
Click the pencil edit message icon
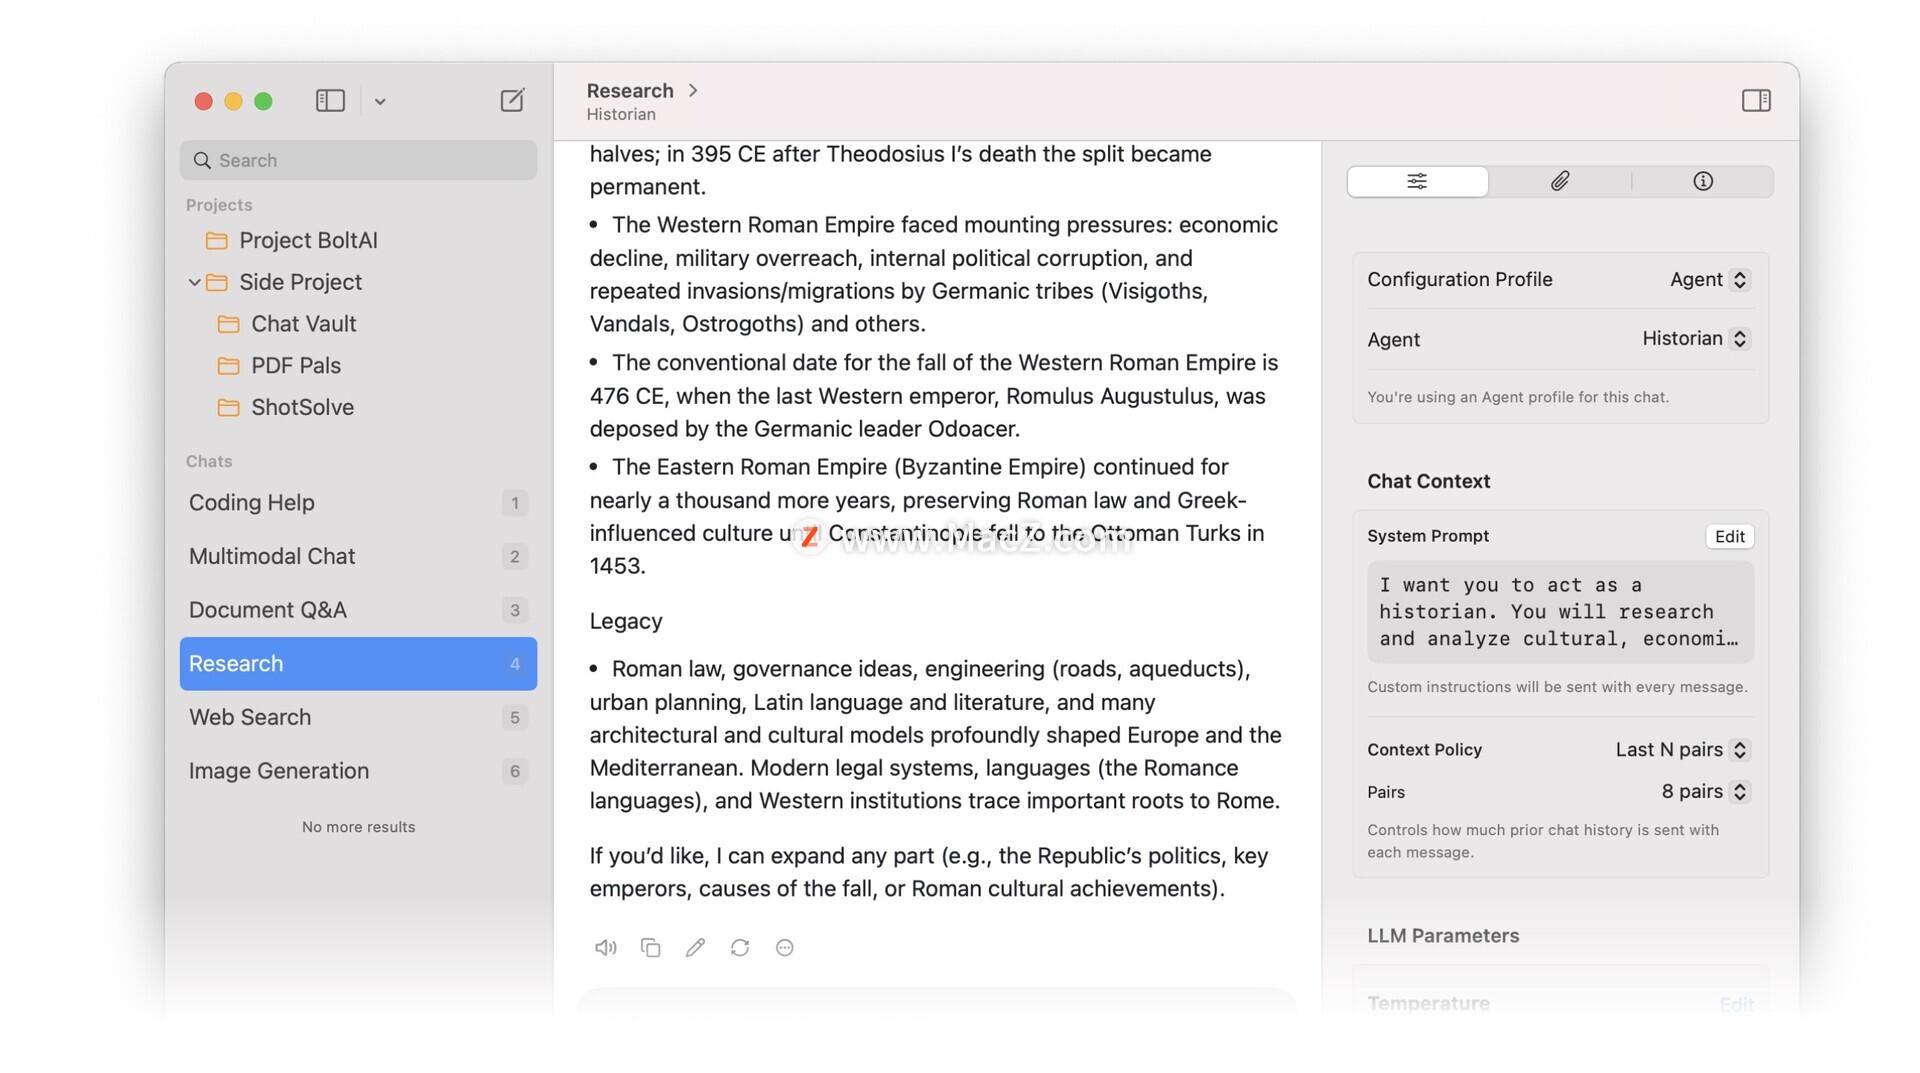click(695, 947)
